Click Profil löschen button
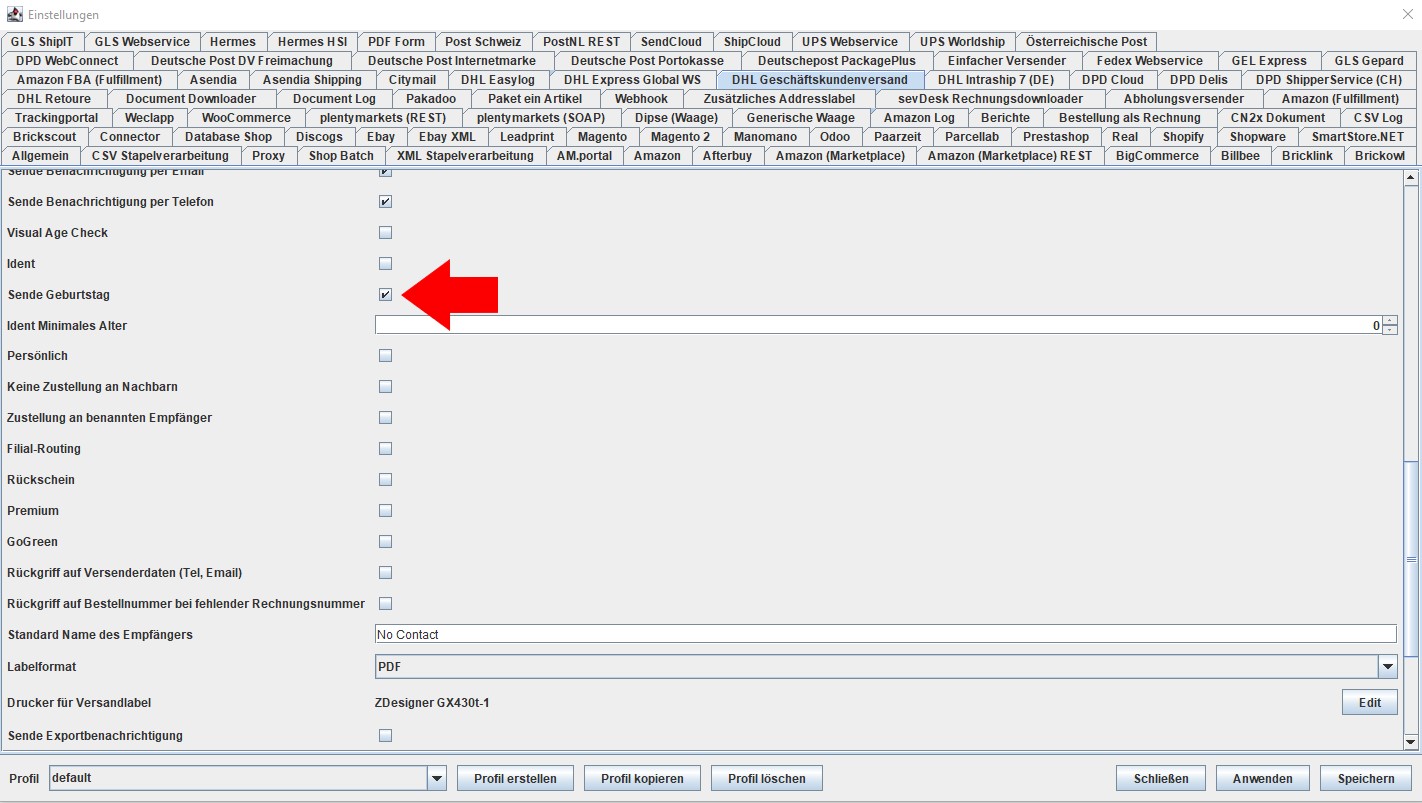The width and height of the screenshot is (1422, 803). 767,779
